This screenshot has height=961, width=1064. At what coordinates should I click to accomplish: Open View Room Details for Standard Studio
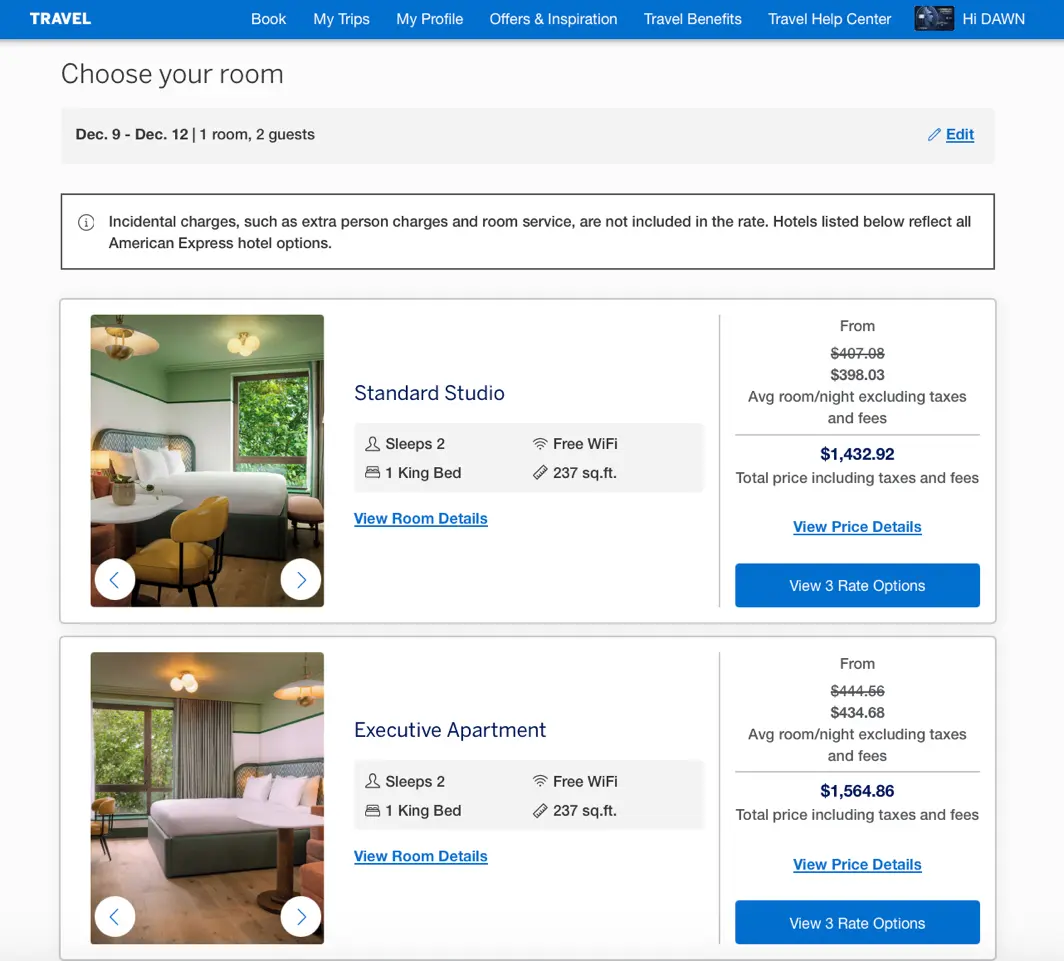[x=421, y=519]
